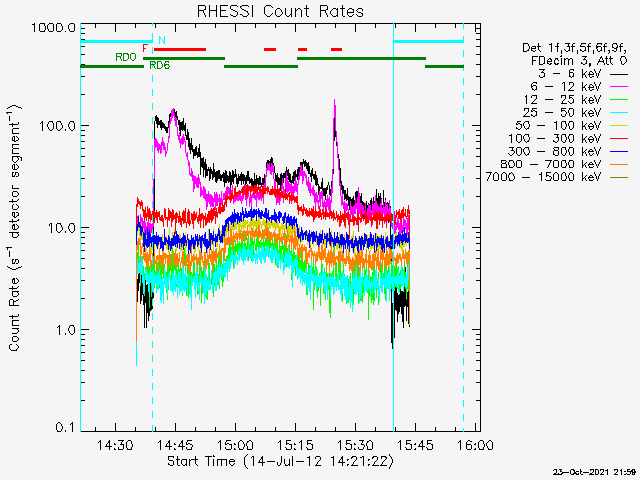Select the '25 - 50 keV' legend entry
640x480 pixels.
click(576, 112)
